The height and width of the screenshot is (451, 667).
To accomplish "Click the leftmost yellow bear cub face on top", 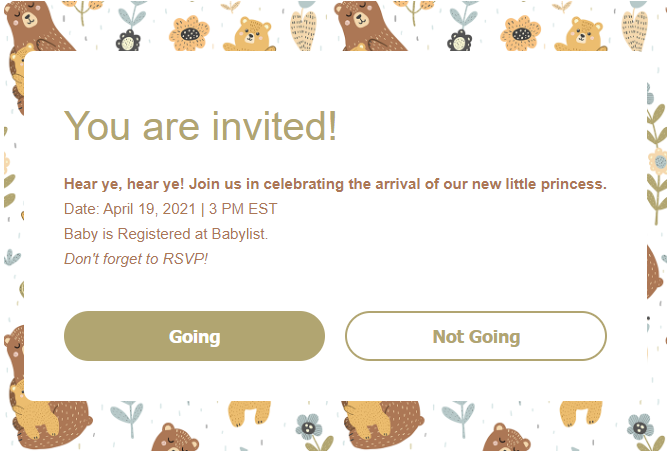I will pyautogui.click(x=250, y=34).
